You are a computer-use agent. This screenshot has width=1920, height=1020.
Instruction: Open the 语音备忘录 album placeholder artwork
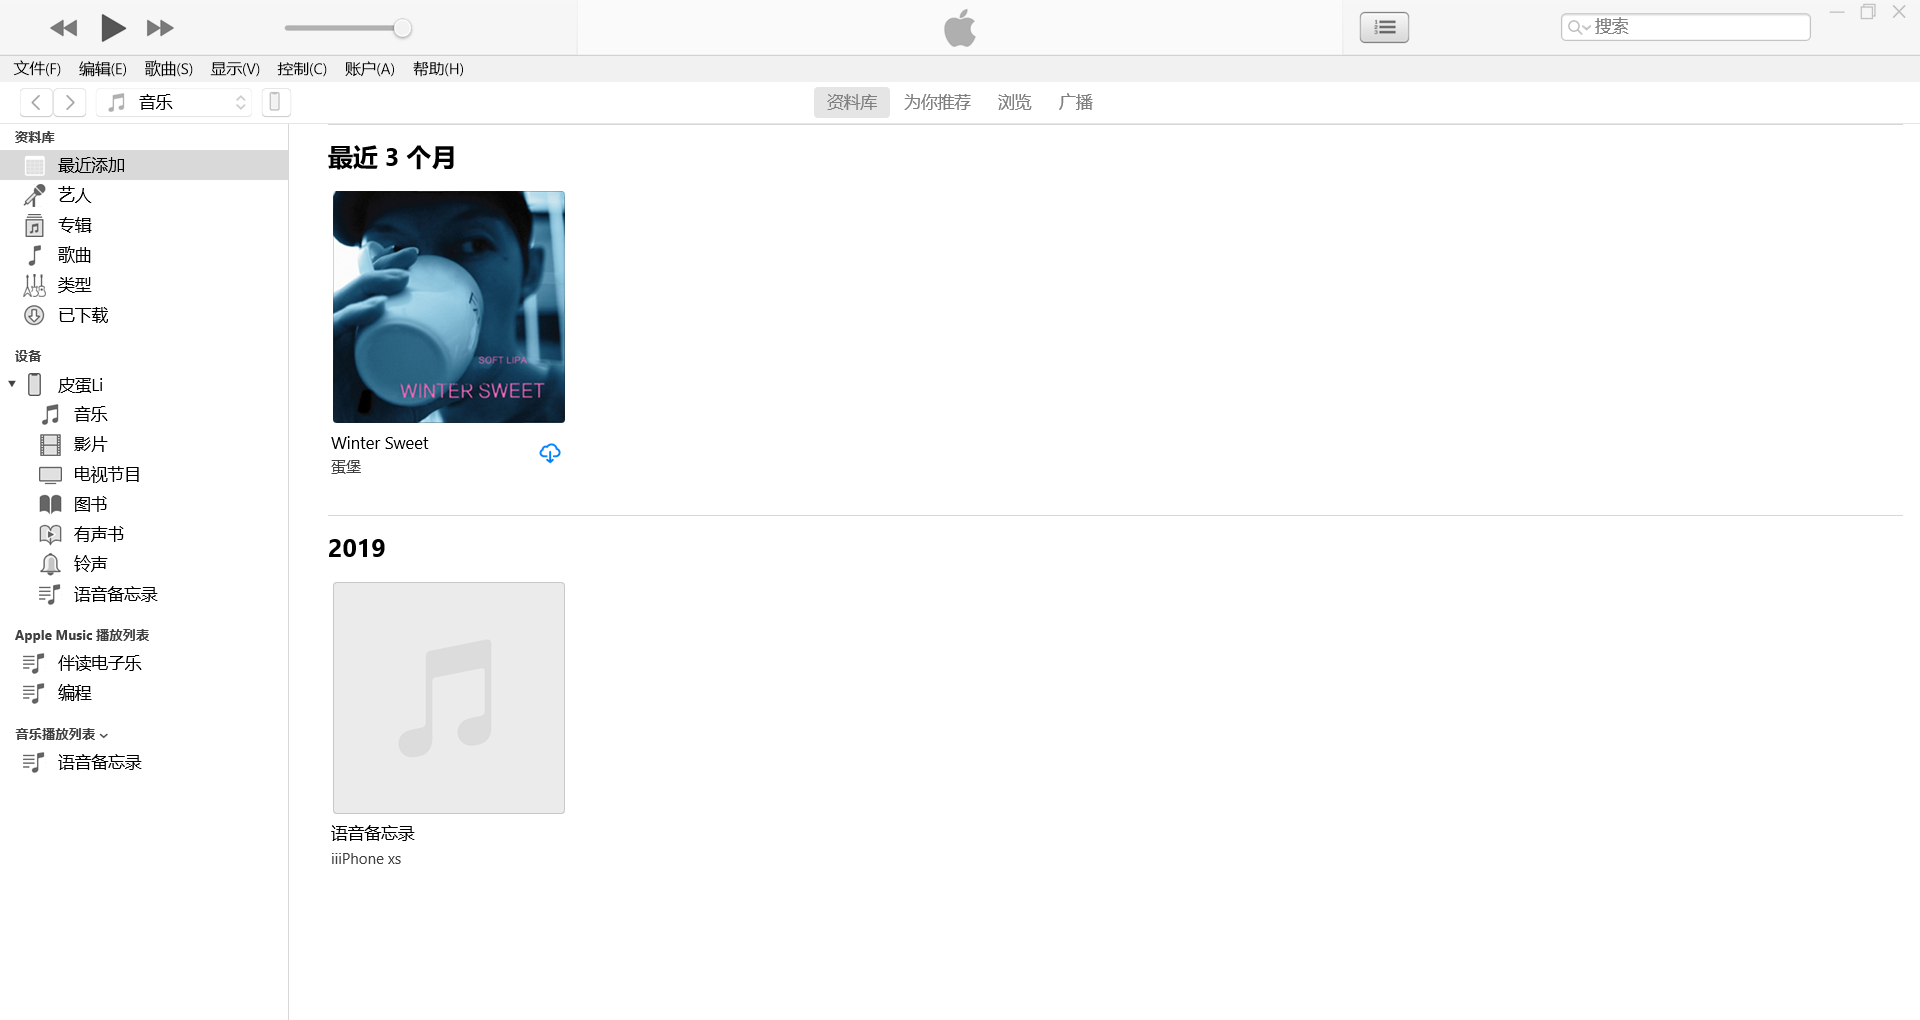[x=449, y=698]
